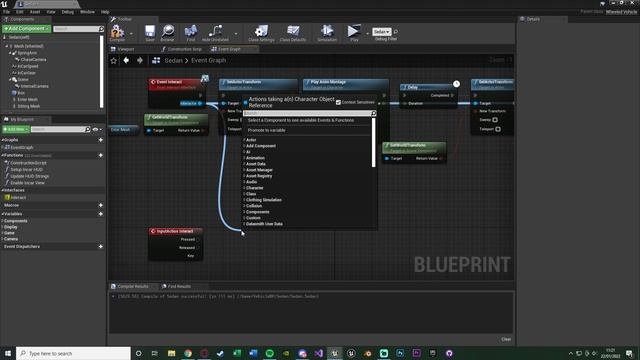Click graph grid icon beside Sedan breadcrumb
Image resolution: width=640 pixels, height=360 pixels.
pyautogui.click(x=156, y=60)
